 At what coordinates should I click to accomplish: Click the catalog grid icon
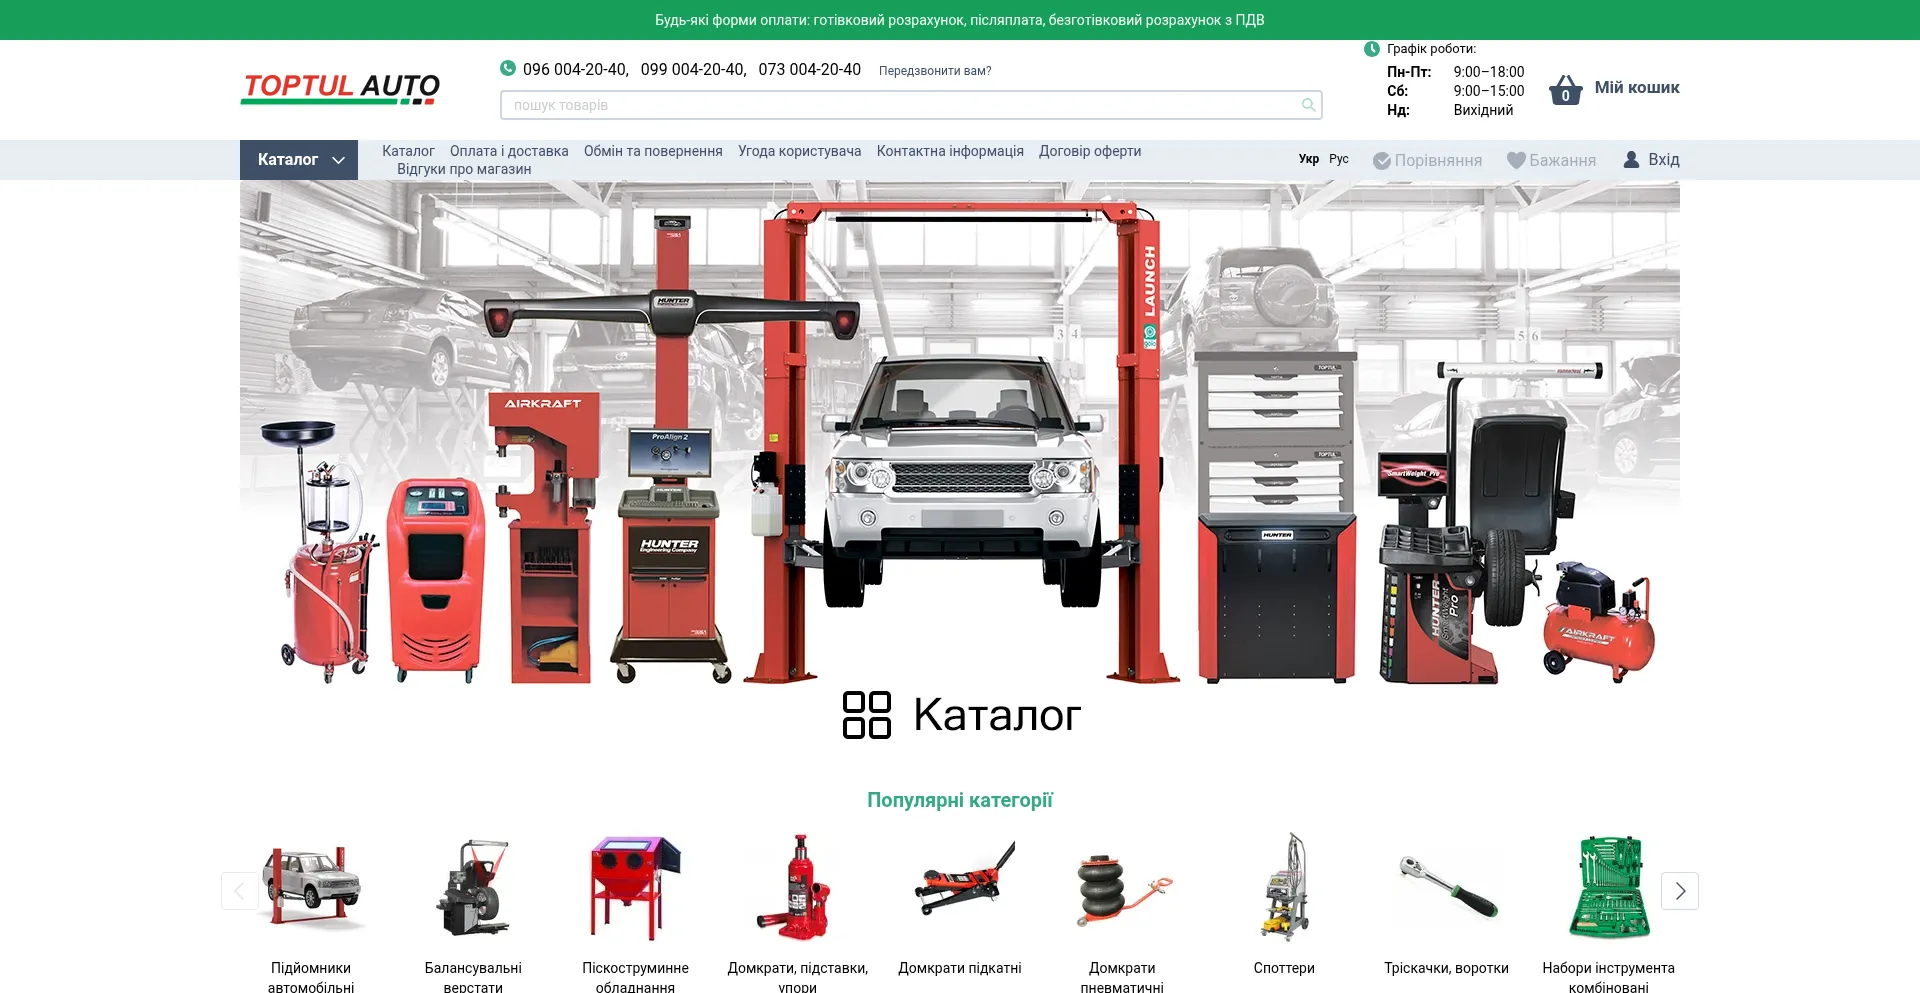867,715
